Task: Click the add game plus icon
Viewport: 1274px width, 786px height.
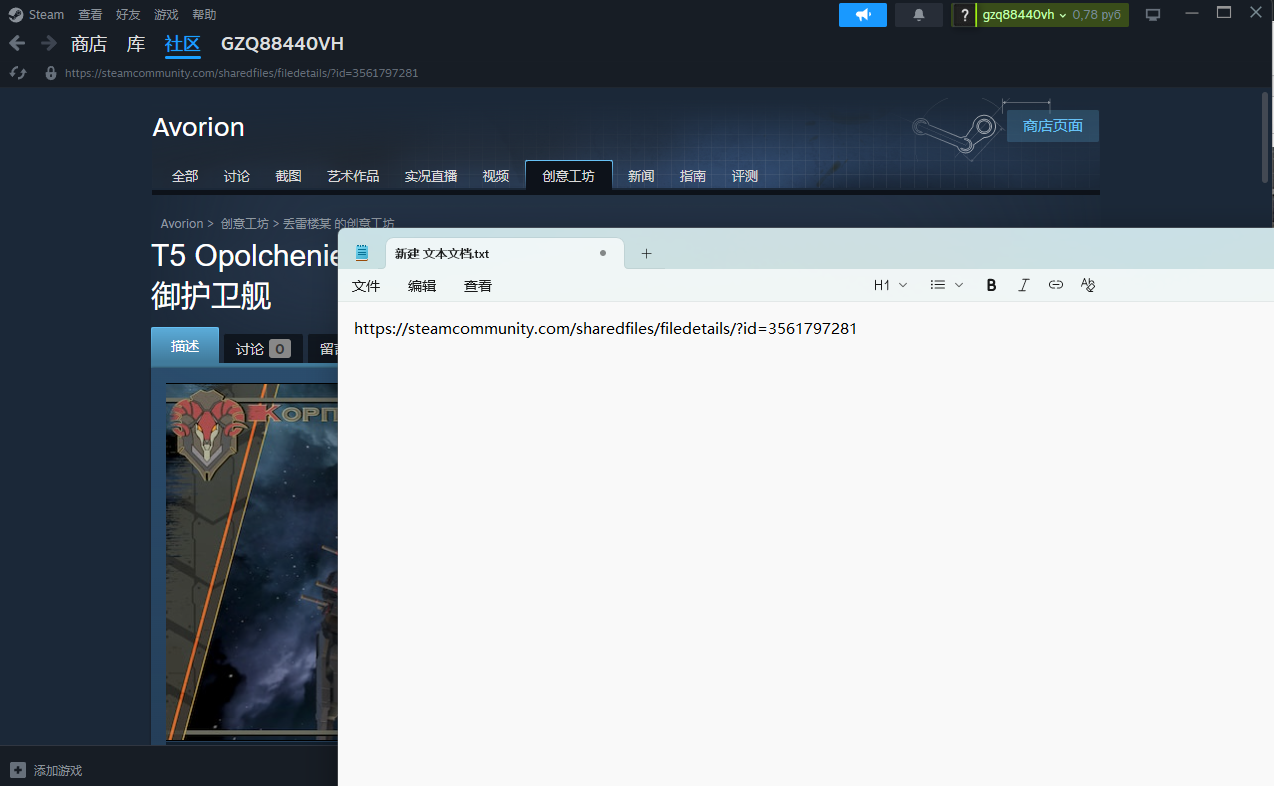Action: (17, 770)
